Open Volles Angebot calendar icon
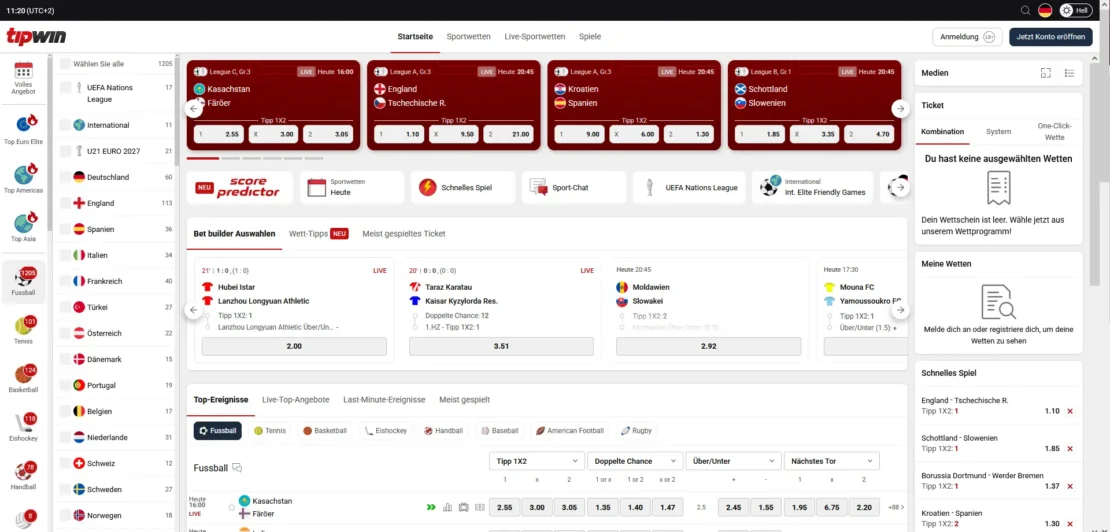1110x532 pixels. click(x=24, y=69)
